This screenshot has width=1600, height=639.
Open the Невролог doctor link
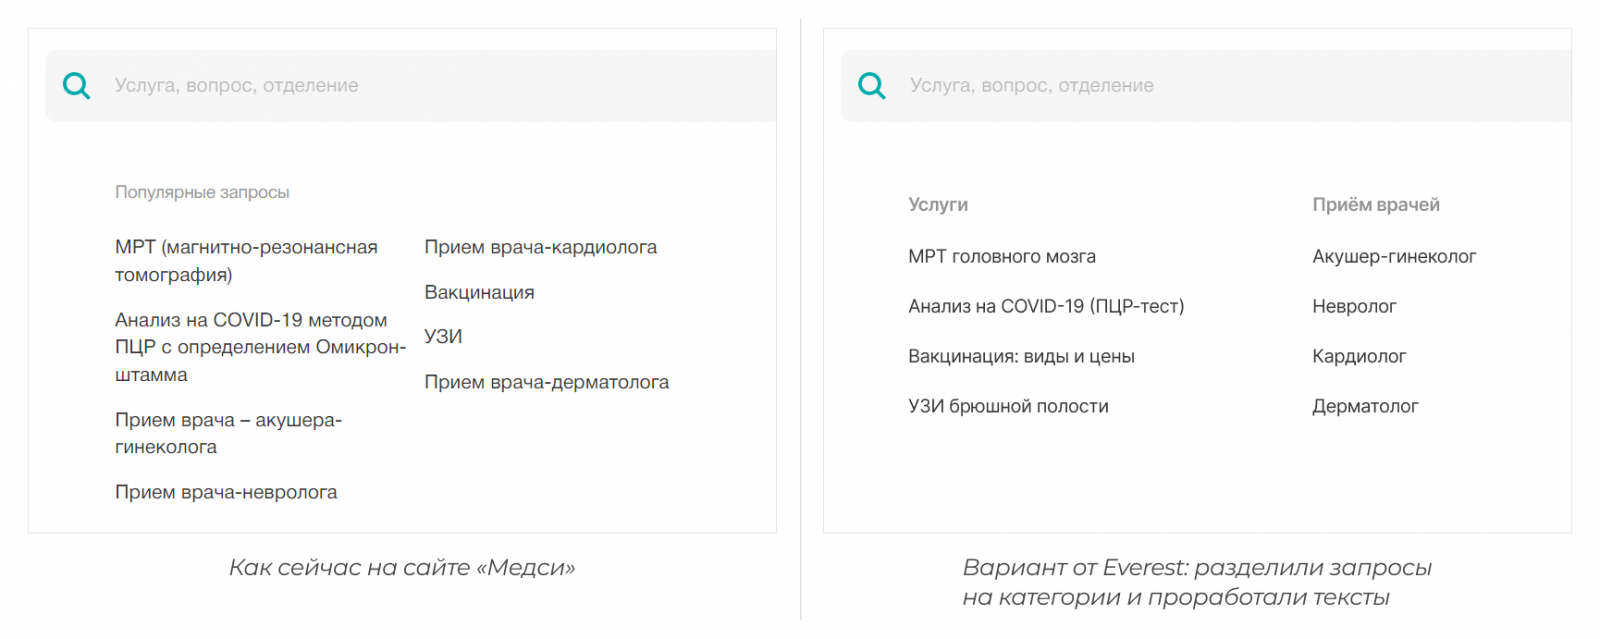1354,307
